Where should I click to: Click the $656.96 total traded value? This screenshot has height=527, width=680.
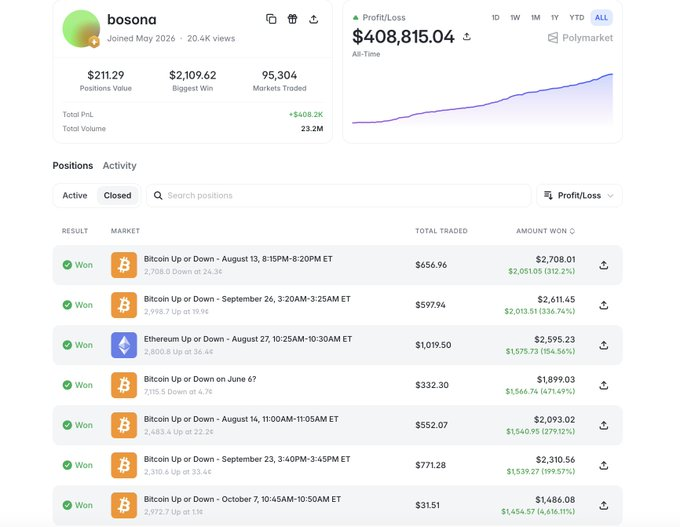pos(431,265)
